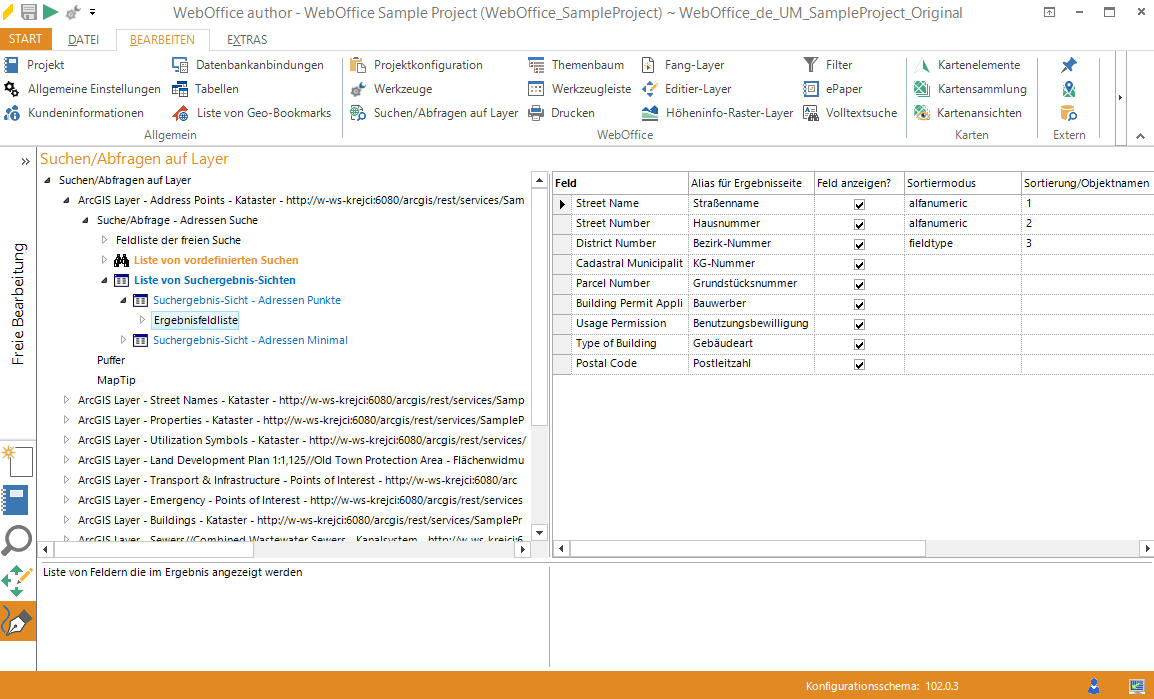Select 'Suchergebnis-Sicht - Adressen Minimal' item
Screen dimensions: 1154x699
pyautogui.click(x=250, y=340)
